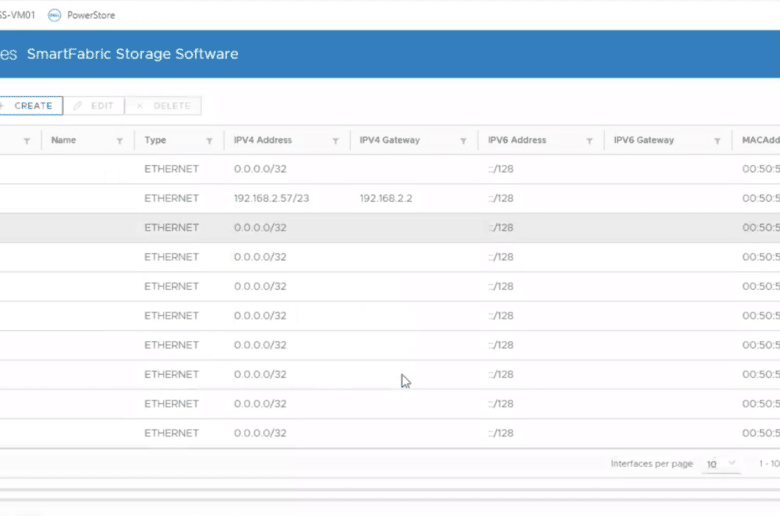The image size is (780, 516).
Task: Sort by IPV6 Address column header
Action: point(517,140)
